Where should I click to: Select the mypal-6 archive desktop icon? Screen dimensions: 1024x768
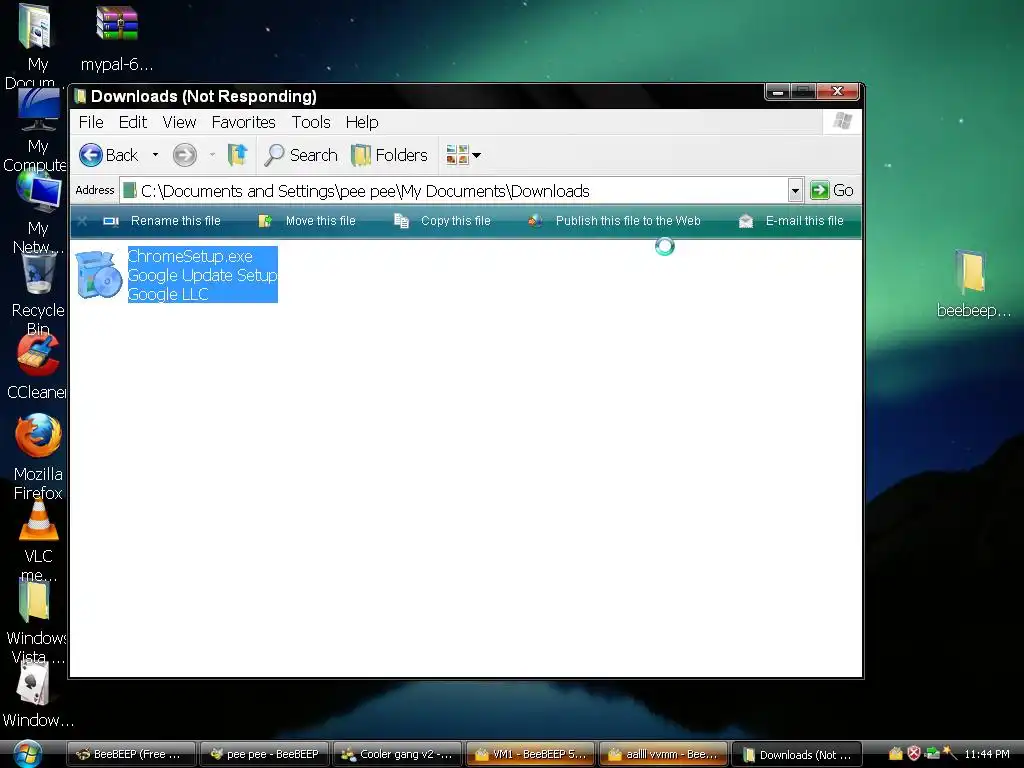(117, 24)
